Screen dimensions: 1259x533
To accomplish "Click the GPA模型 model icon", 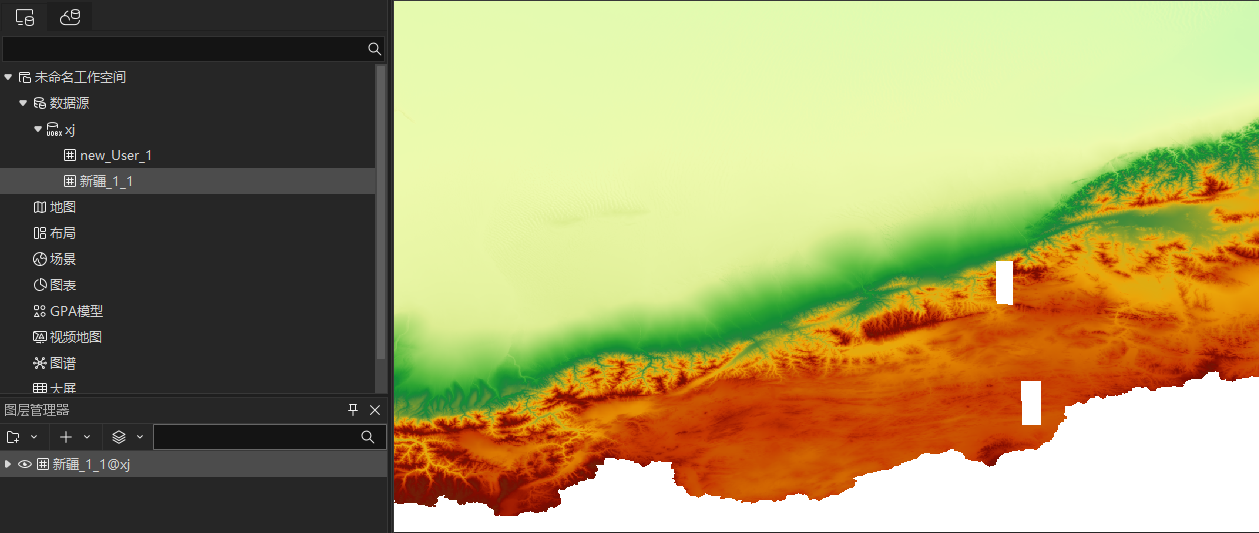I will tap(40, 311).
